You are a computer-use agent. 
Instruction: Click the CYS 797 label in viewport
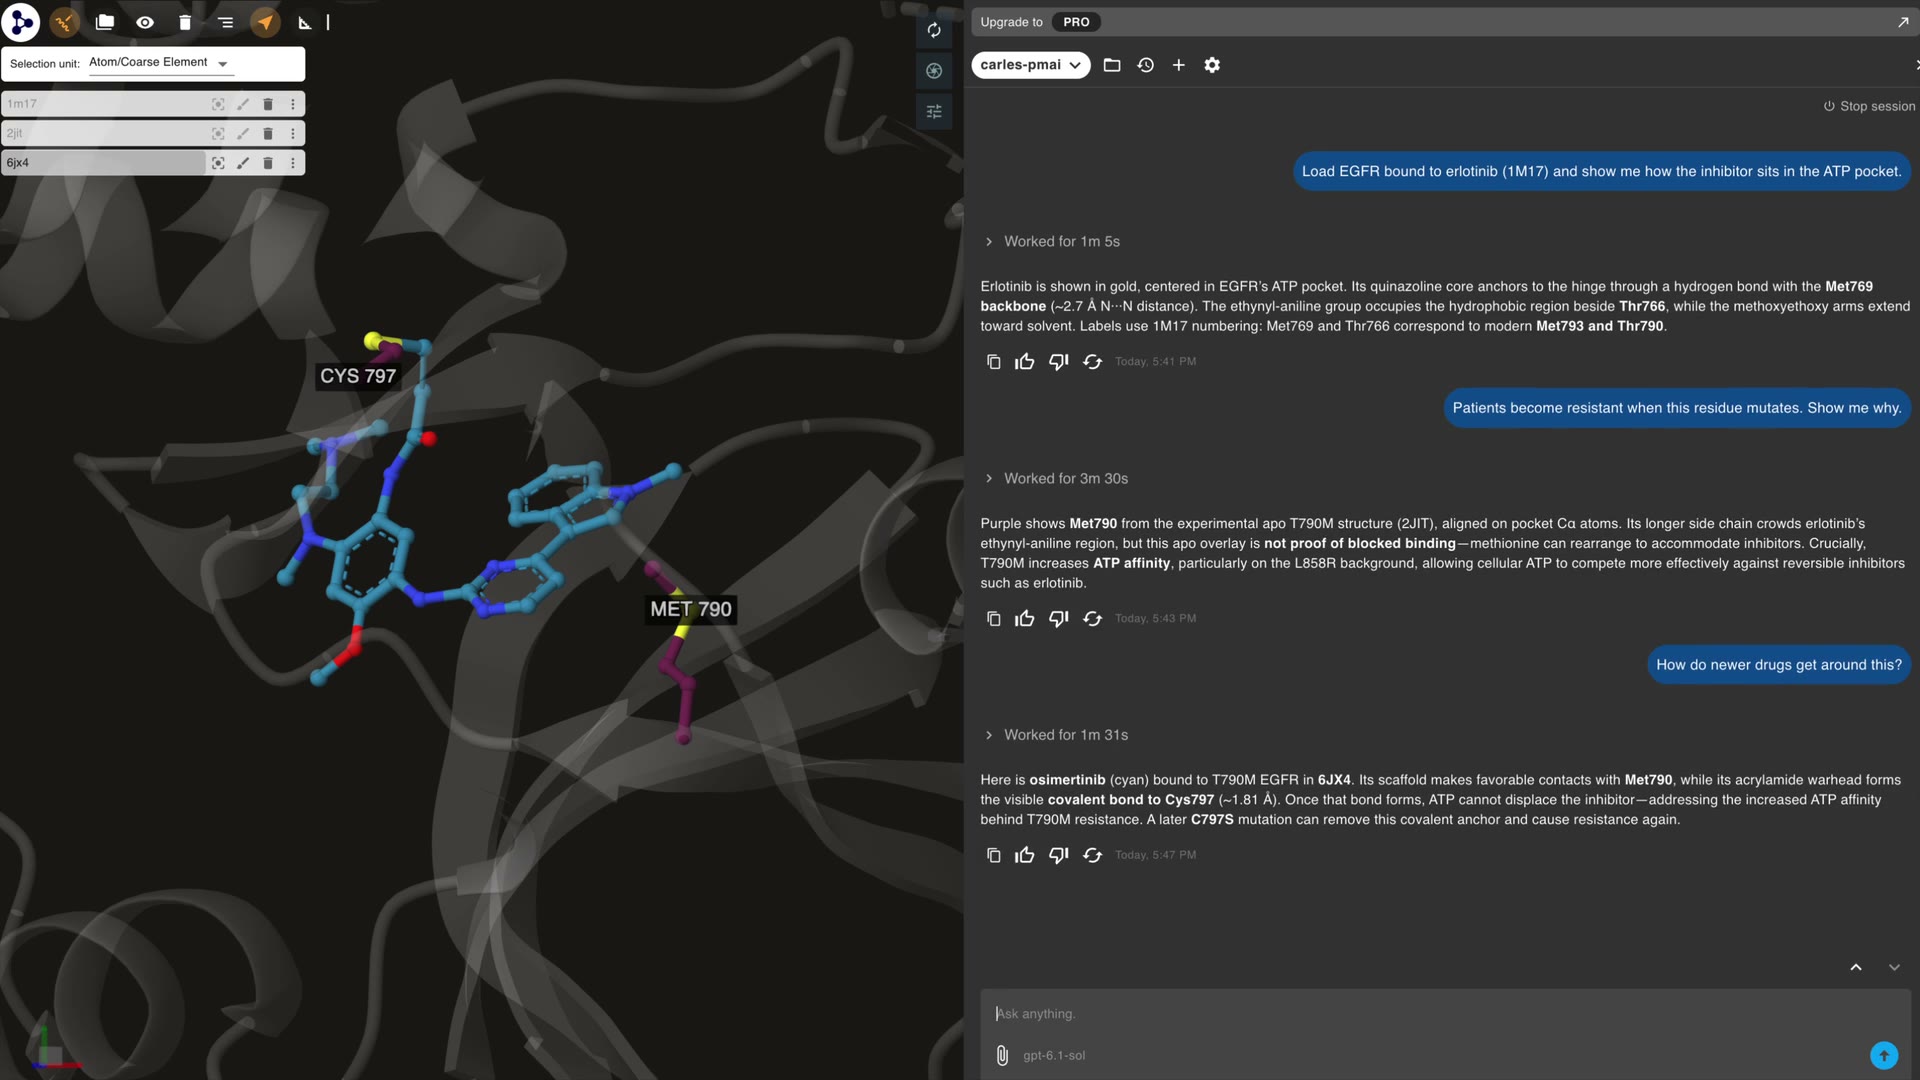click(x=358, y=376)
